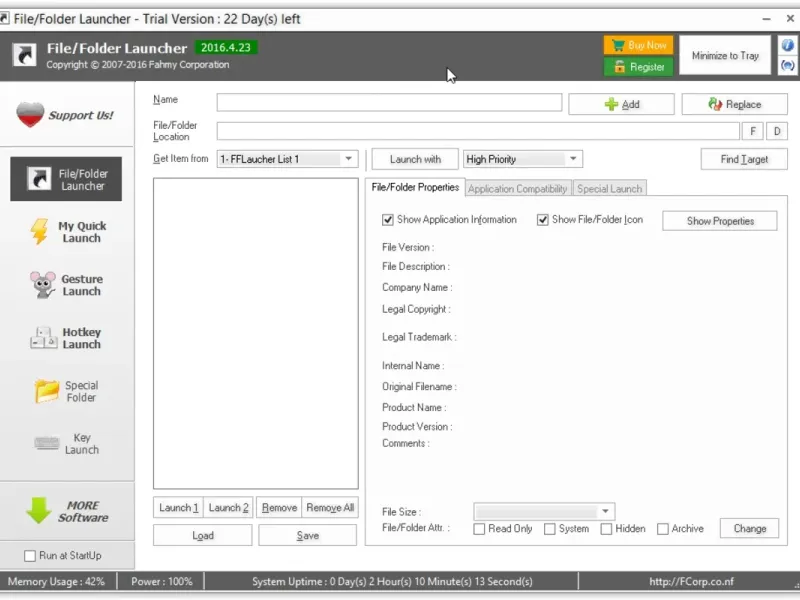Enable the Run at StartUp checkbox

click(30, 556)
